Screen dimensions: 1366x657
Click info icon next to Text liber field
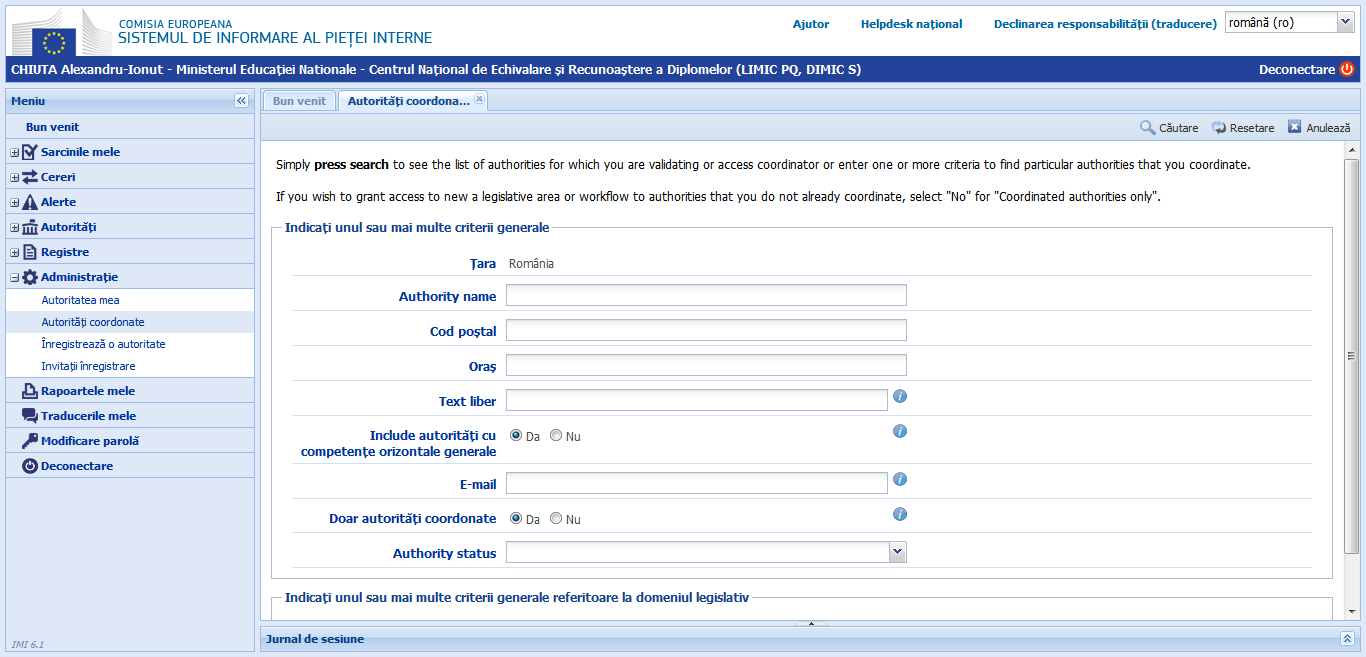coord(900,396)
